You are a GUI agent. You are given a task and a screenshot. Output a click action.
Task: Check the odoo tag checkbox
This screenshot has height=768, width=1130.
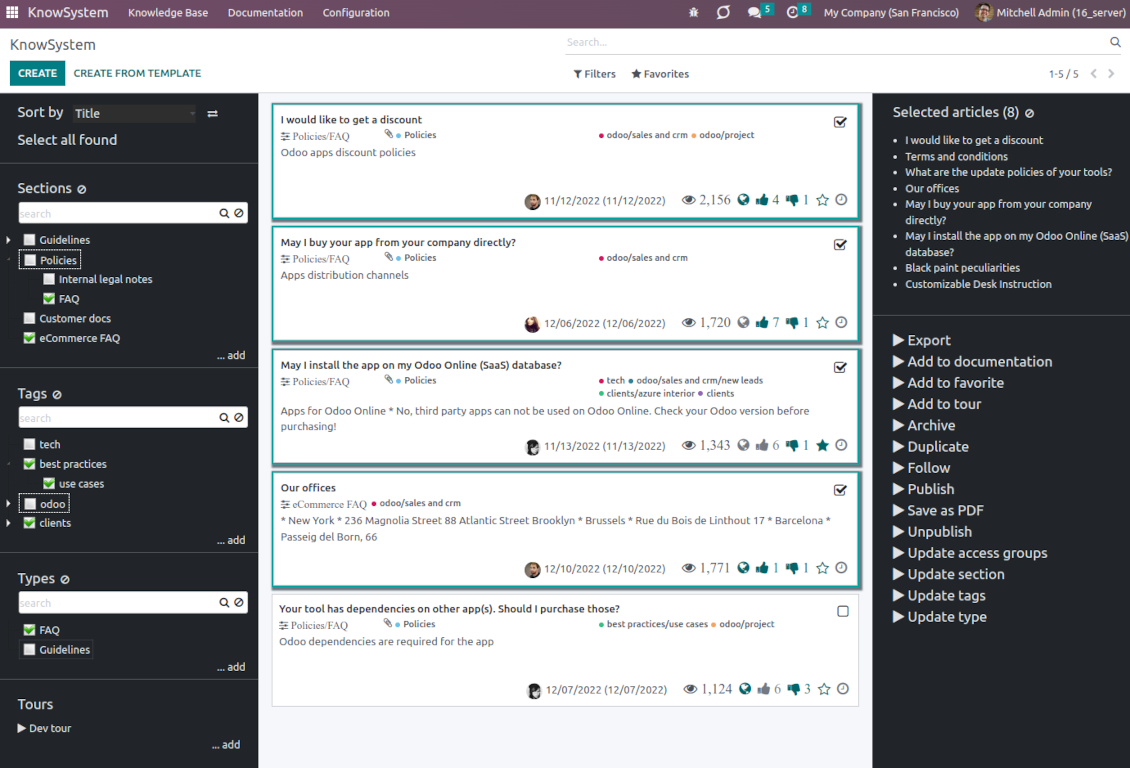[x=30, y=504]
